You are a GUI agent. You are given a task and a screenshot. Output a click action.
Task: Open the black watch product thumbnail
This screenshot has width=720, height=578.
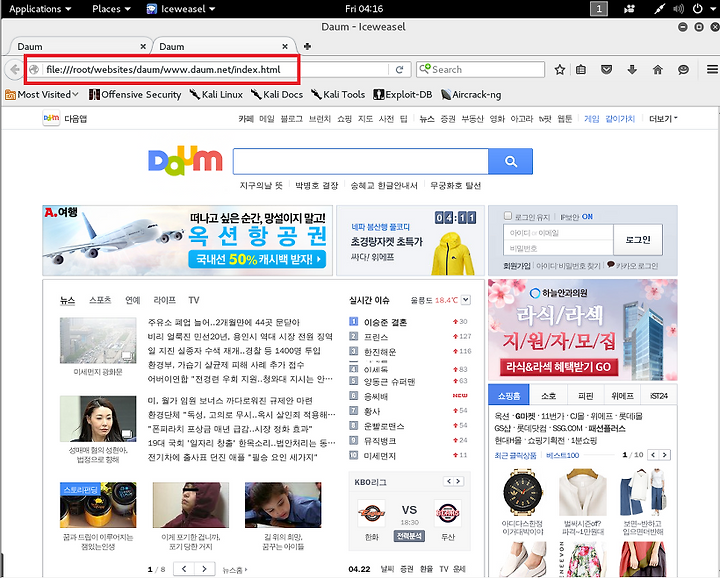tap(523, 492)
